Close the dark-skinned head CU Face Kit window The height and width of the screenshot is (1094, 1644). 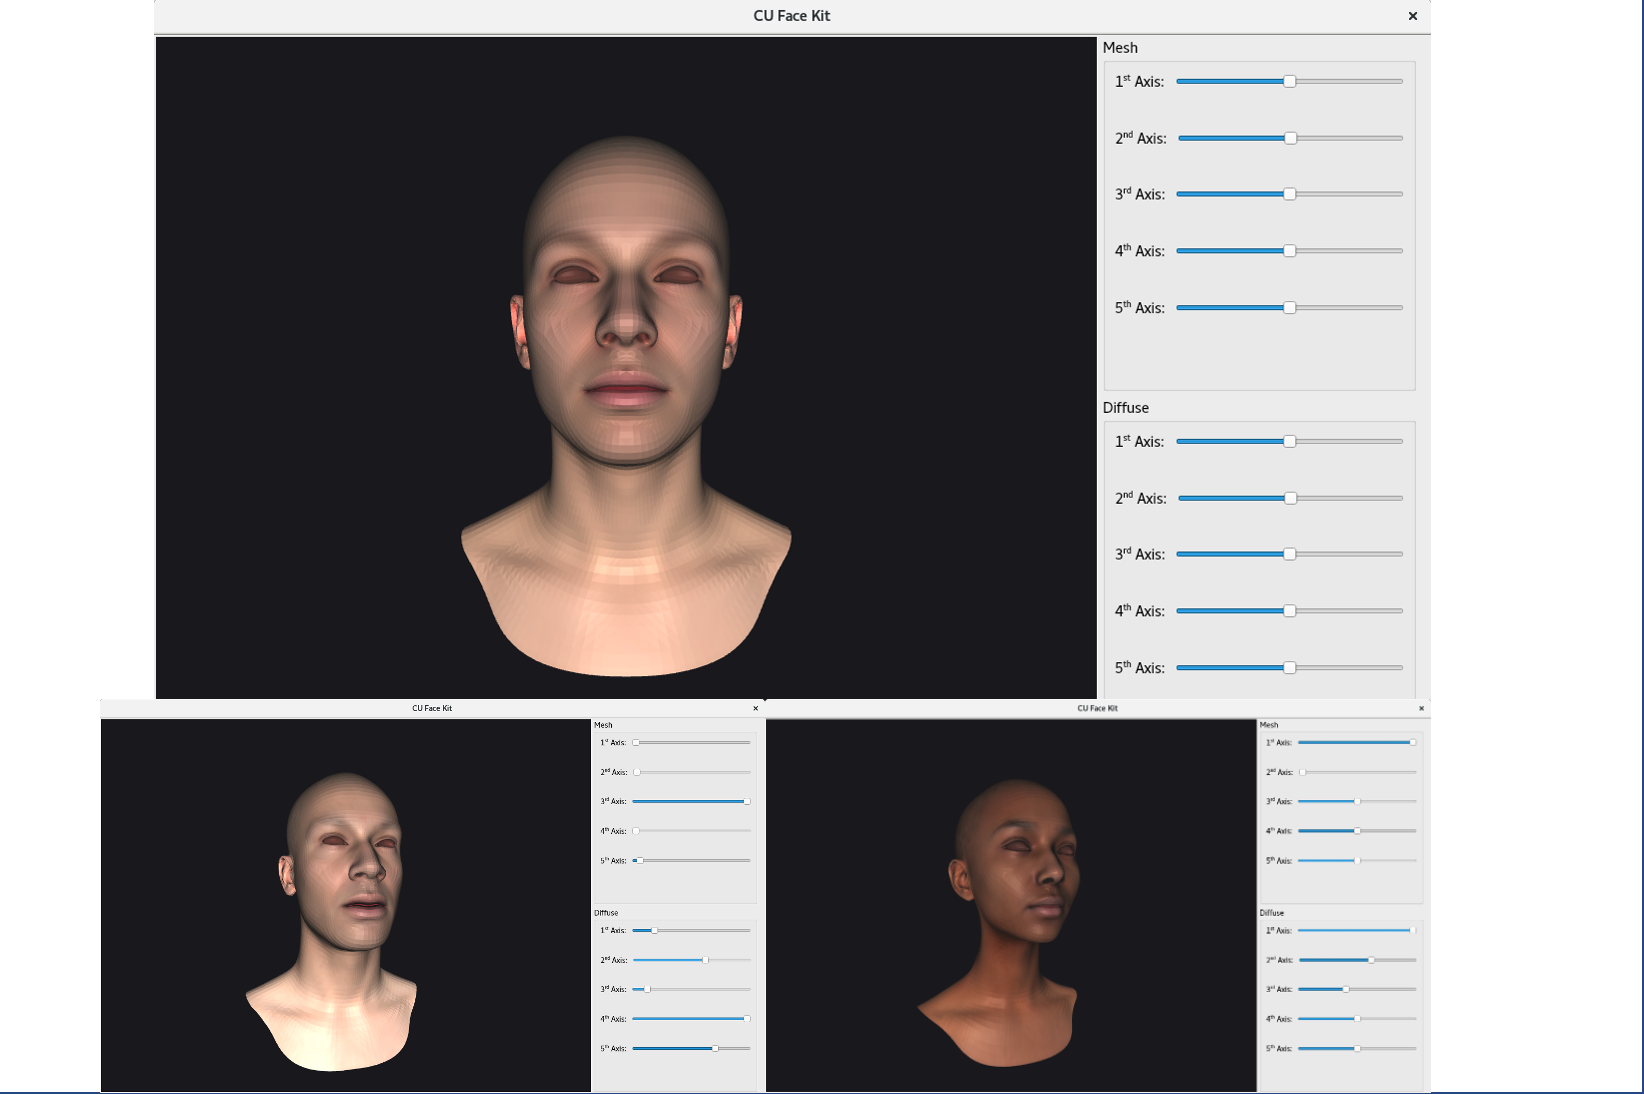1421,708
